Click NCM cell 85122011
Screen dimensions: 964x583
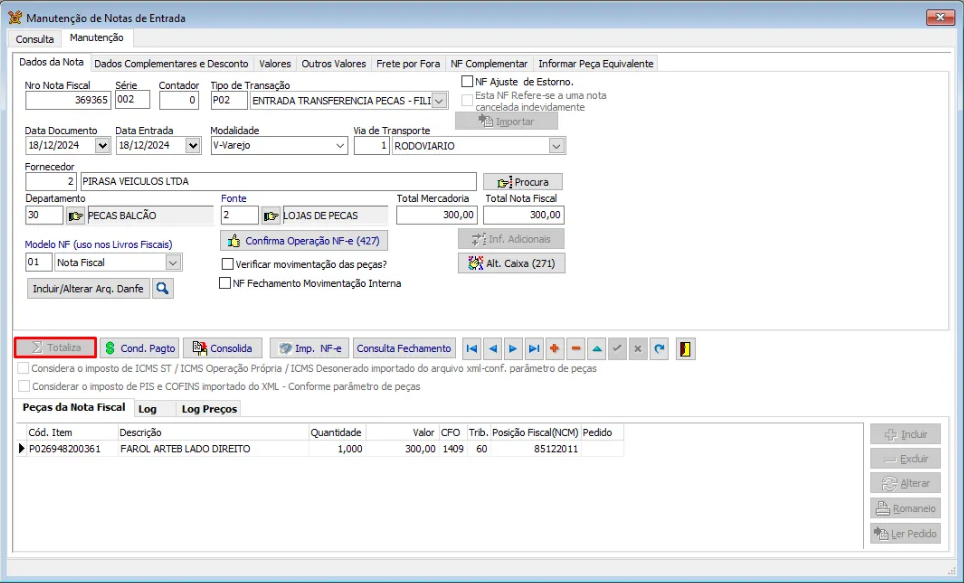coord(535,449)
